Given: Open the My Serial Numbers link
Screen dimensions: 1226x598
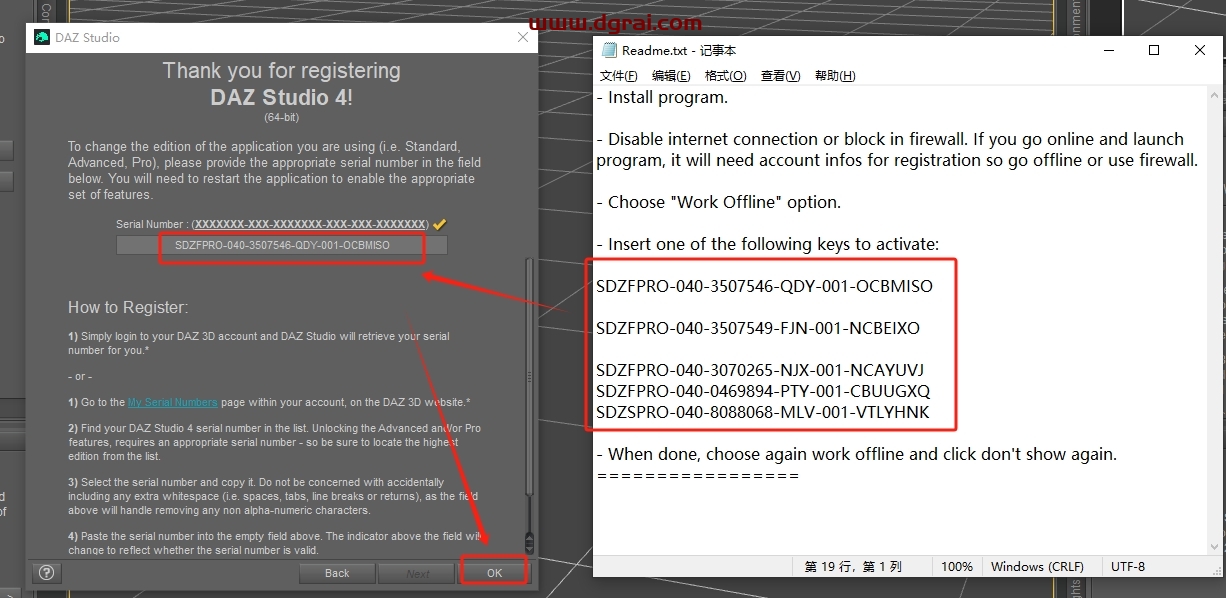Looking at the screenshot, I should (x=172, y=402).
